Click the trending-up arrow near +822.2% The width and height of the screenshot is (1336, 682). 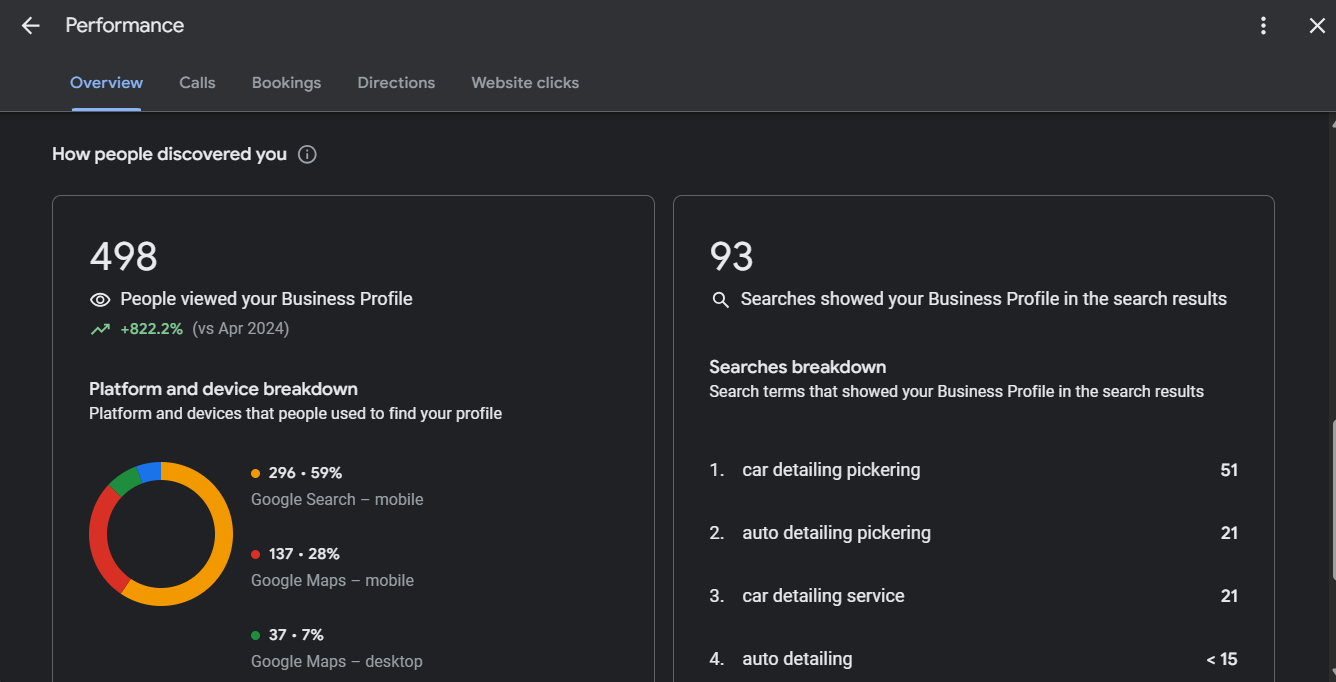point(100,328)
